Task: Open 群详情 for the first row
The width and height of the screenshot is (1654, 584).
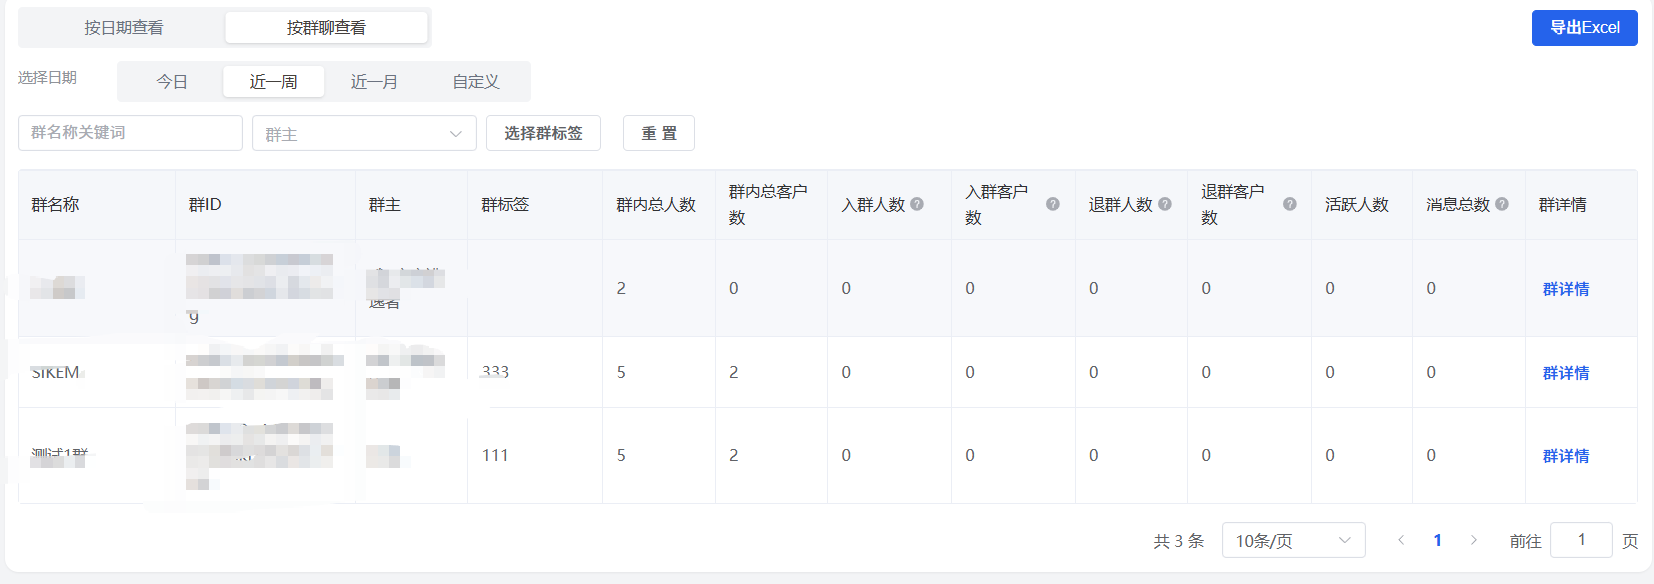Action: [x=1566, y=289]
